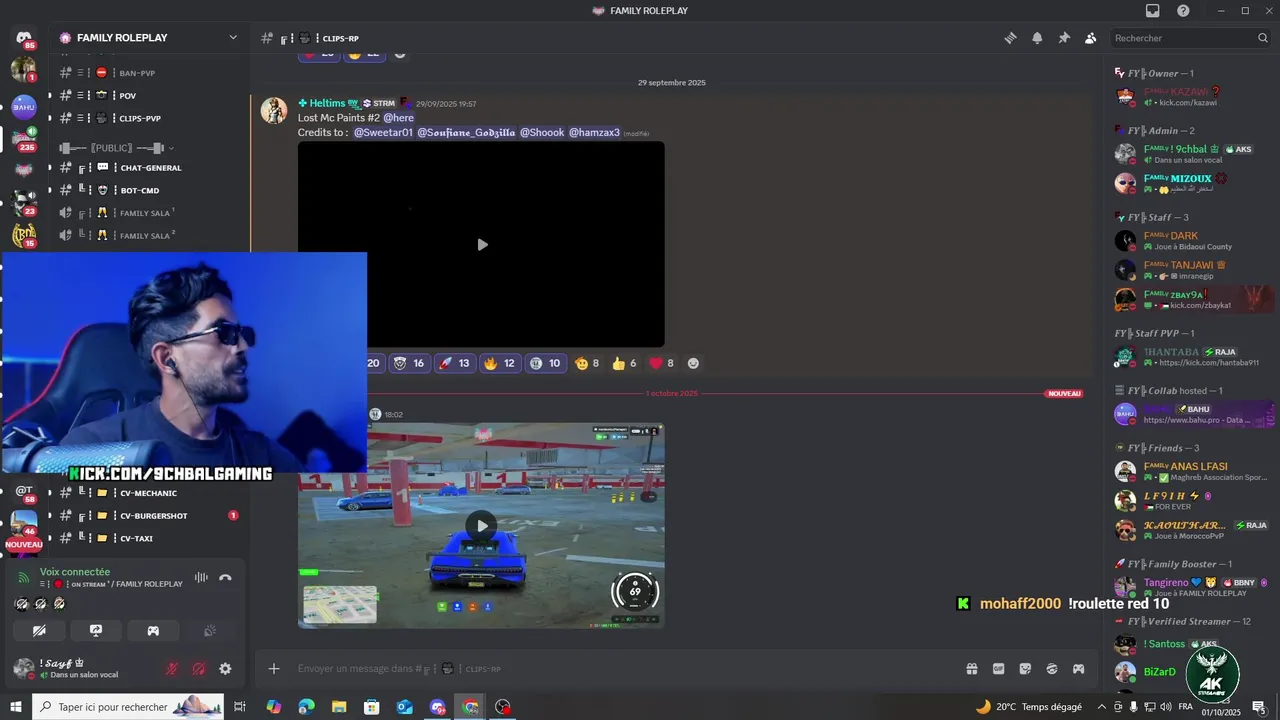Click the @Sweetar01 mention
This screenshot has width=1280, height=720.
point(383,132)
